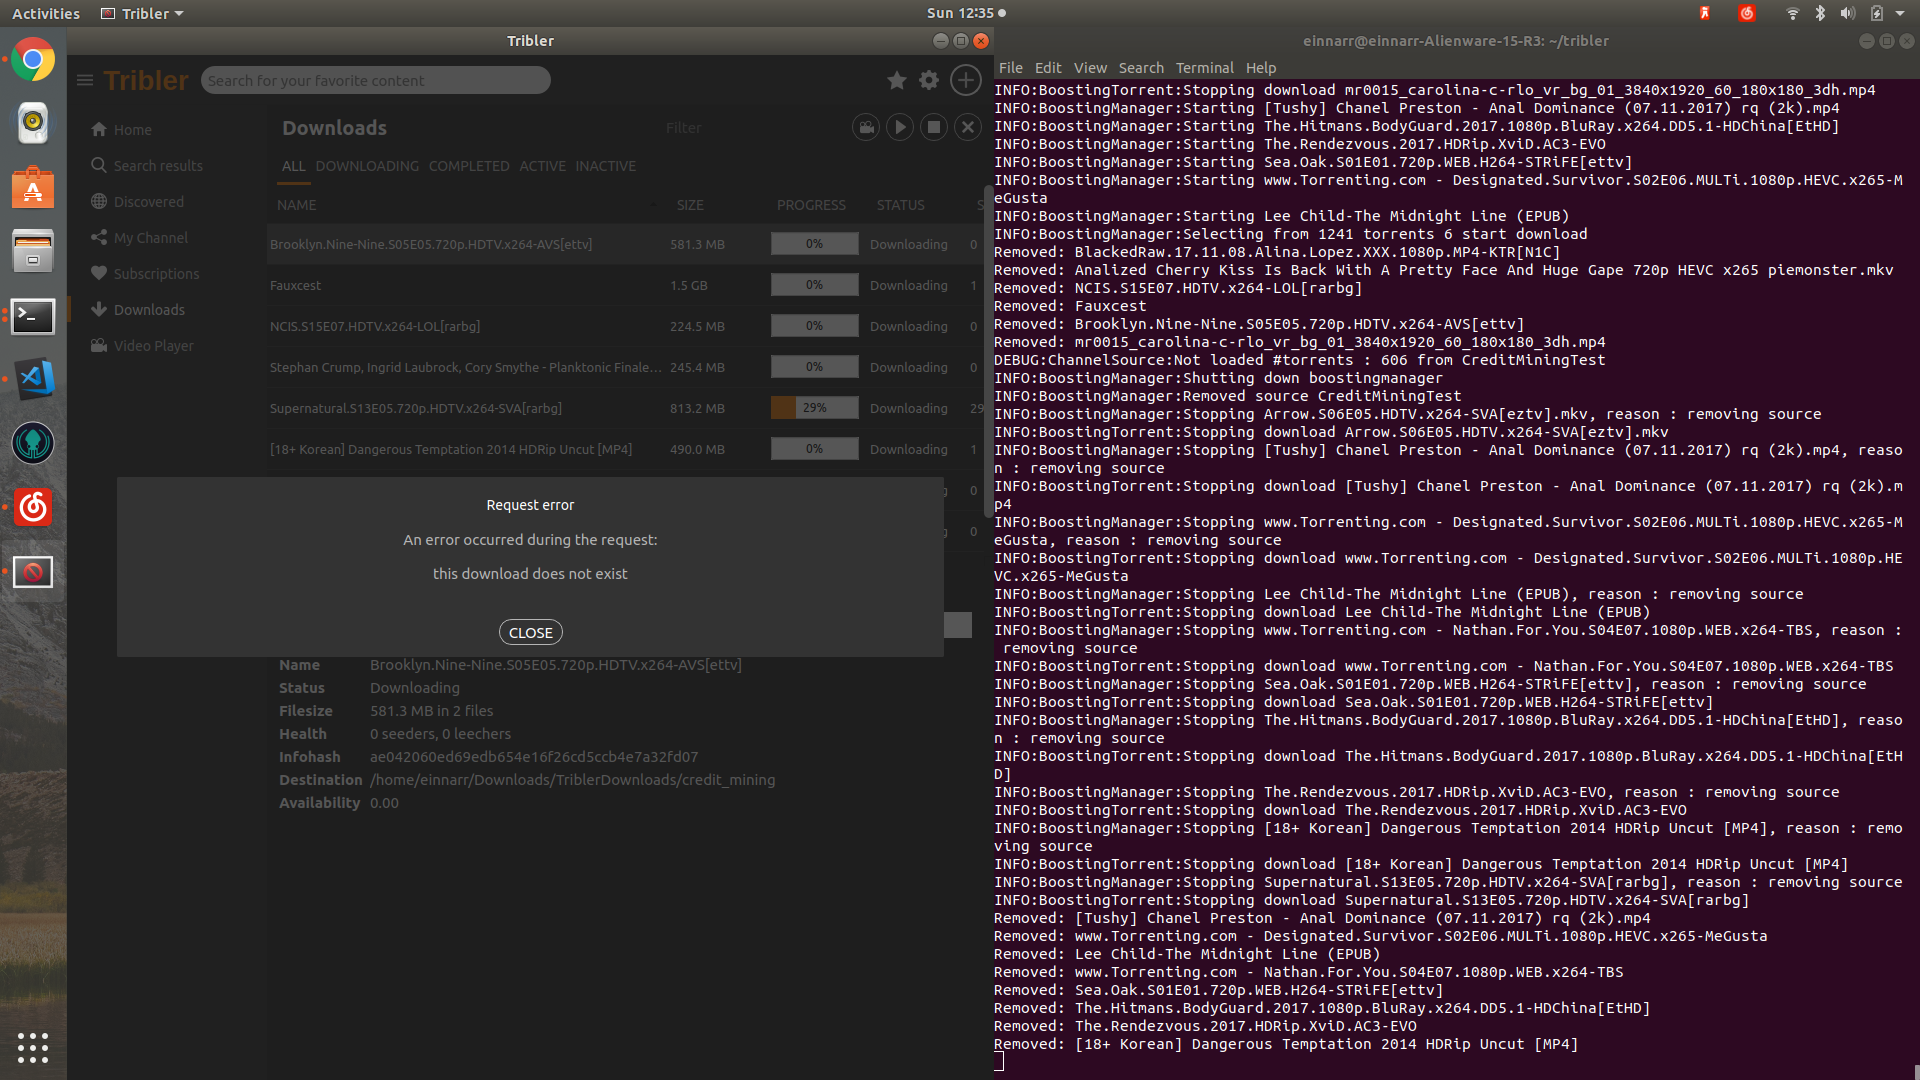The height and width of the screenshot is (1080, 1920).
Task: Add a new torrent with the plus icon
Action: coord(965,80)
